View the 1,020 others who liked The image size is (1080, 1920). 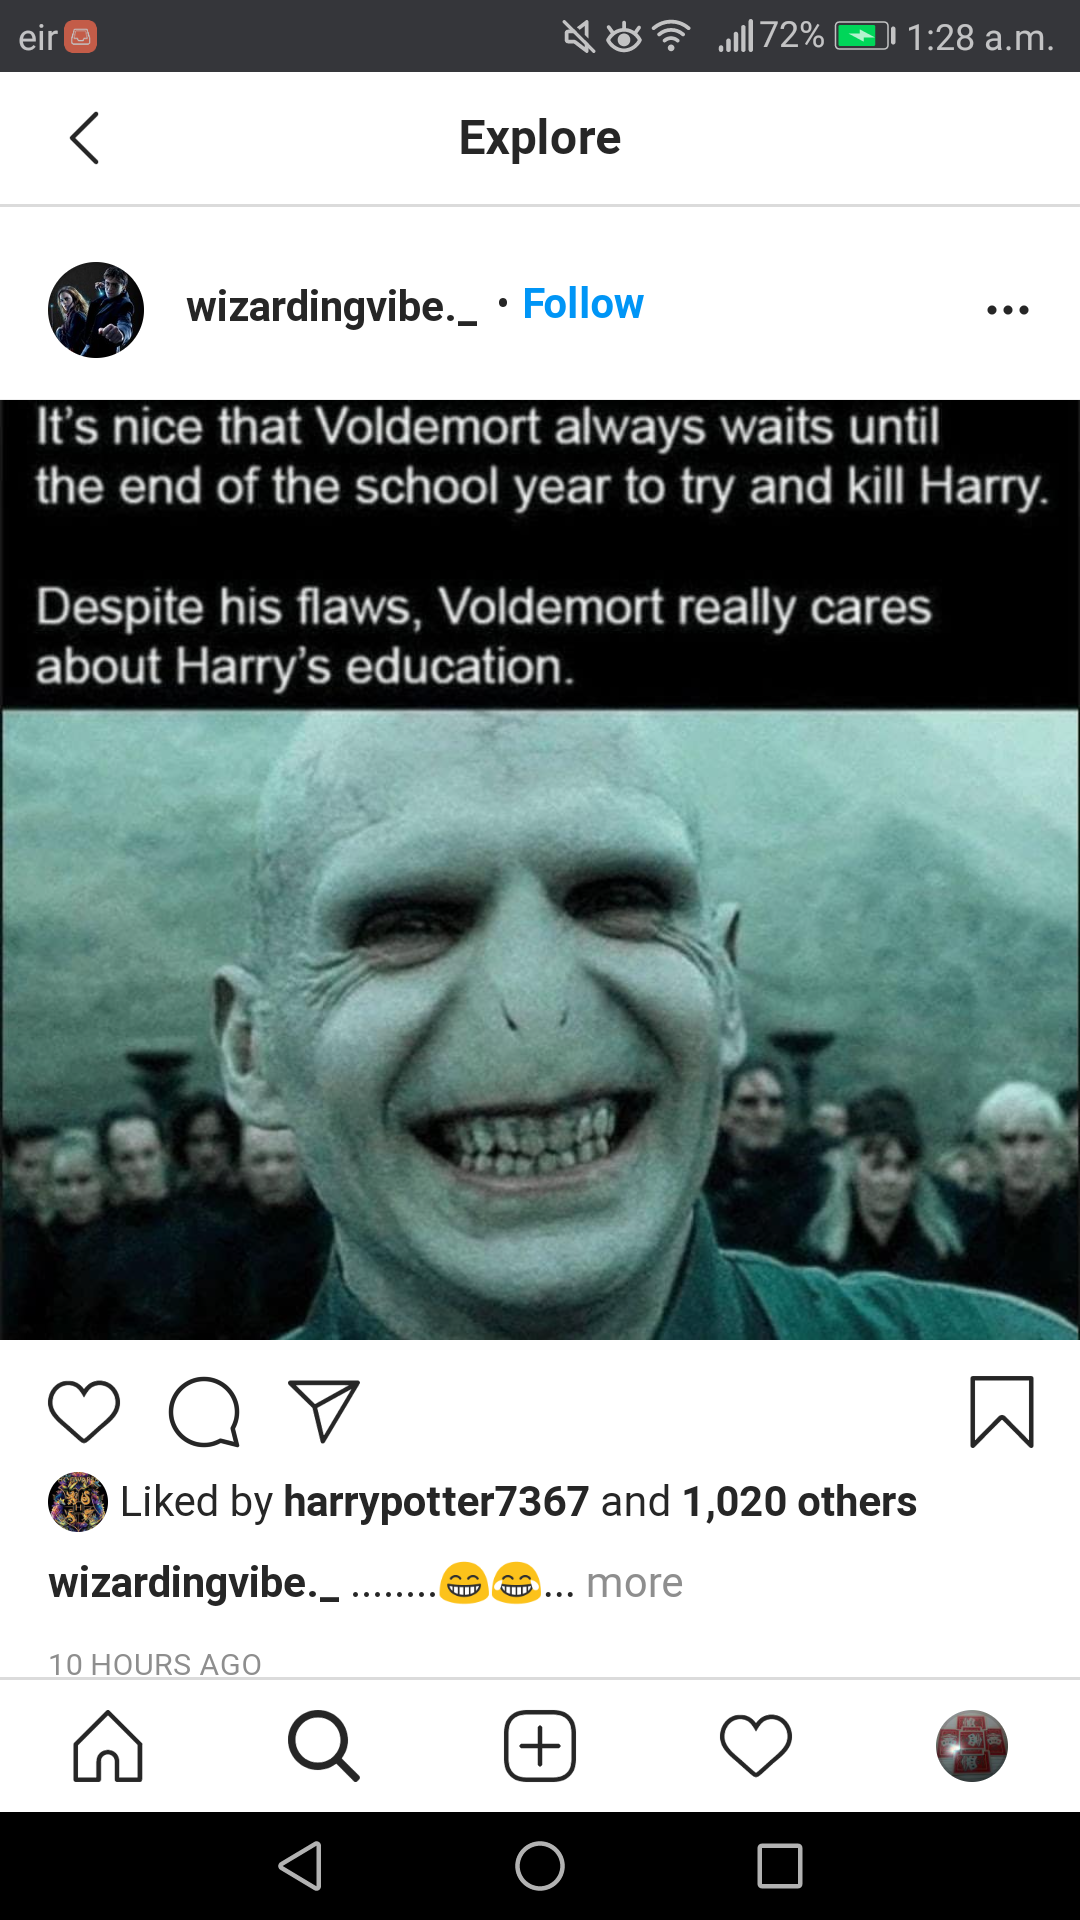tap(799, 1502)
